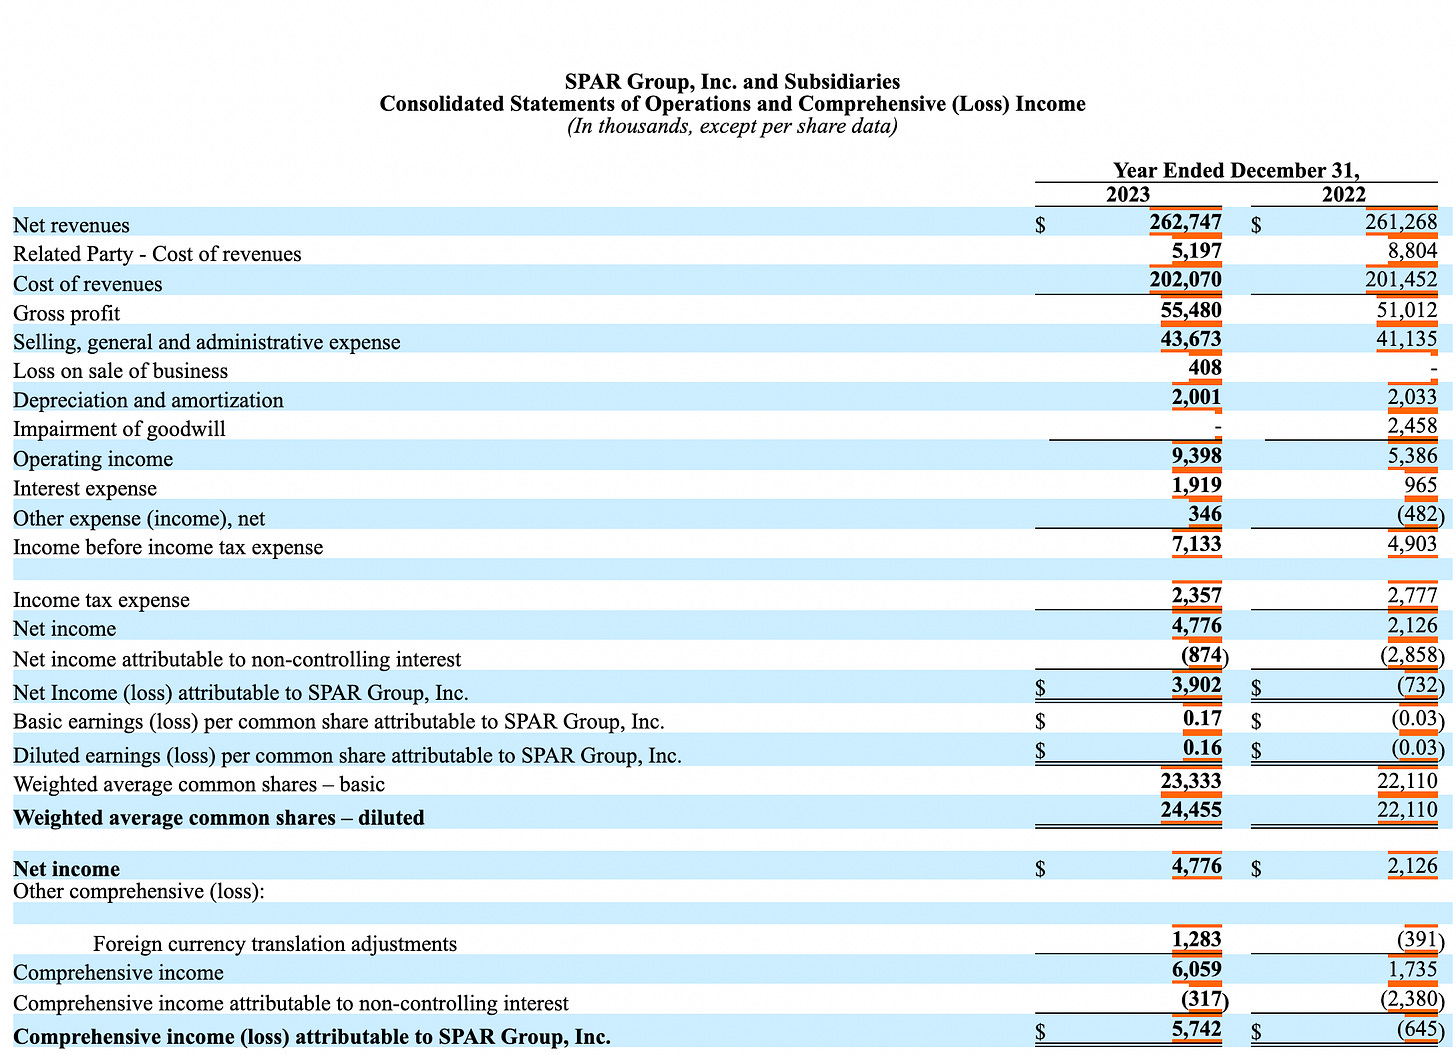
Task: Click the 51,012 gross profit value
Action: pyautogui.click(x=1407, y=310)
